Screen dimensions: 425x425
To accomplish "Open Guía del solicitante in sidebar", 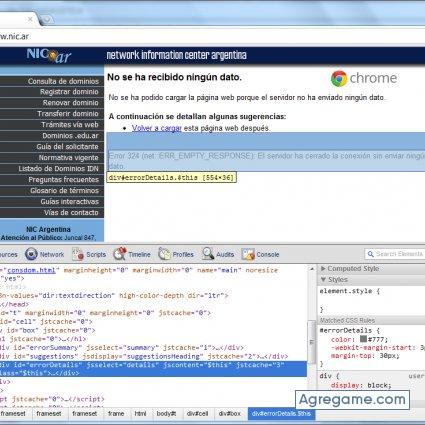I will [67, 147].
